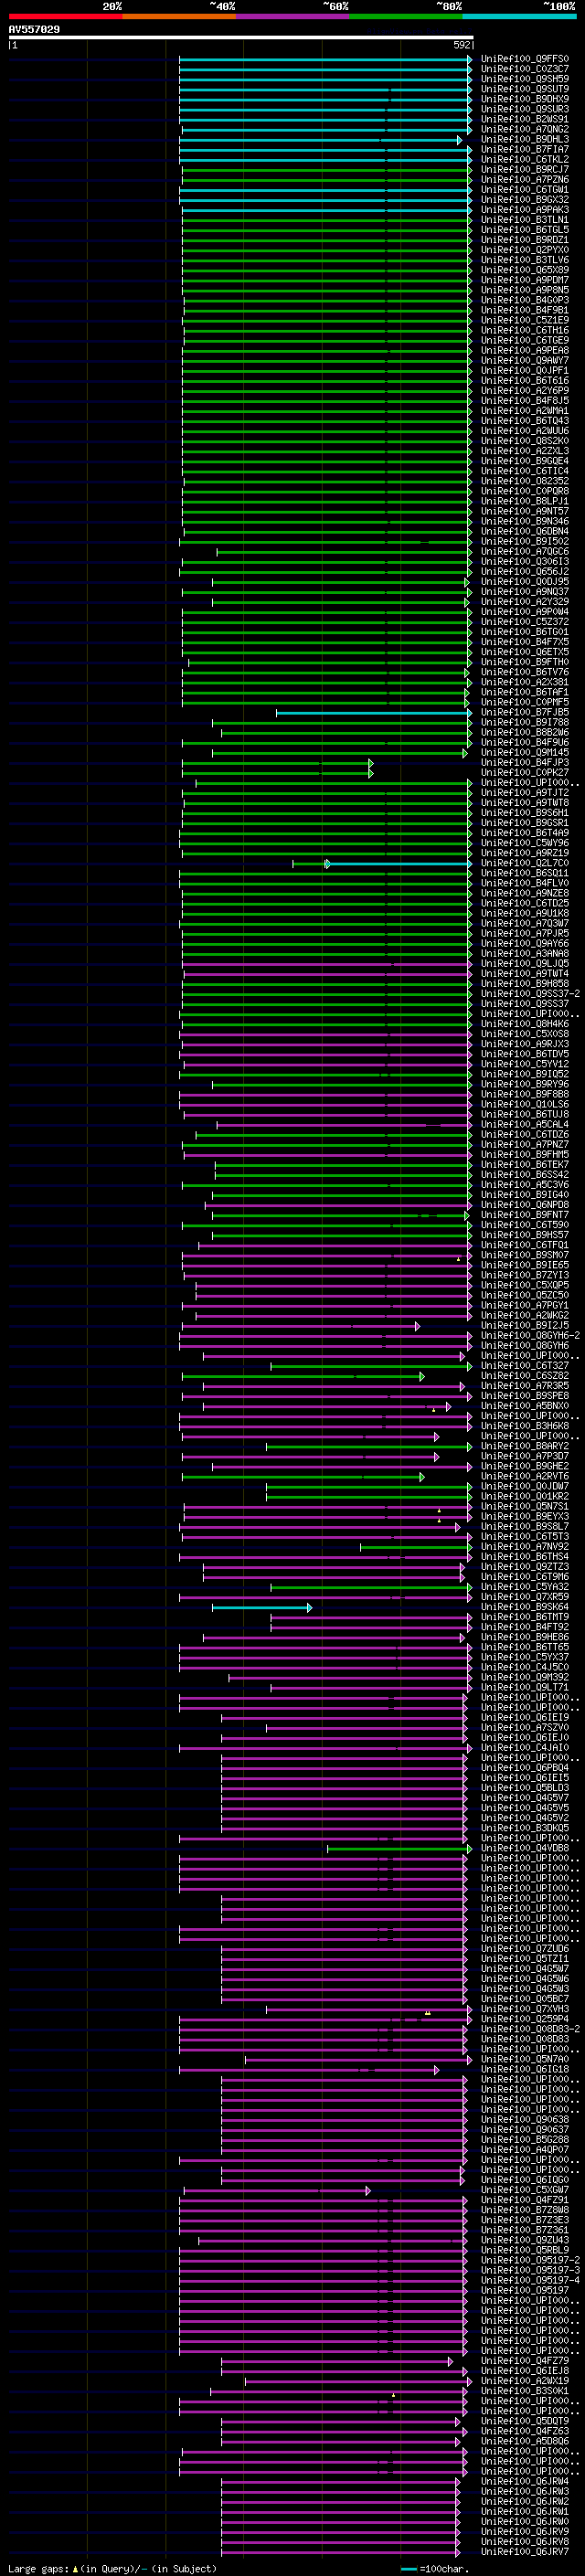Select the UniRef100_B9RCJ7 row label
Image resolution: width=585 pixels, height=2576 pixels.
[525, 170]
